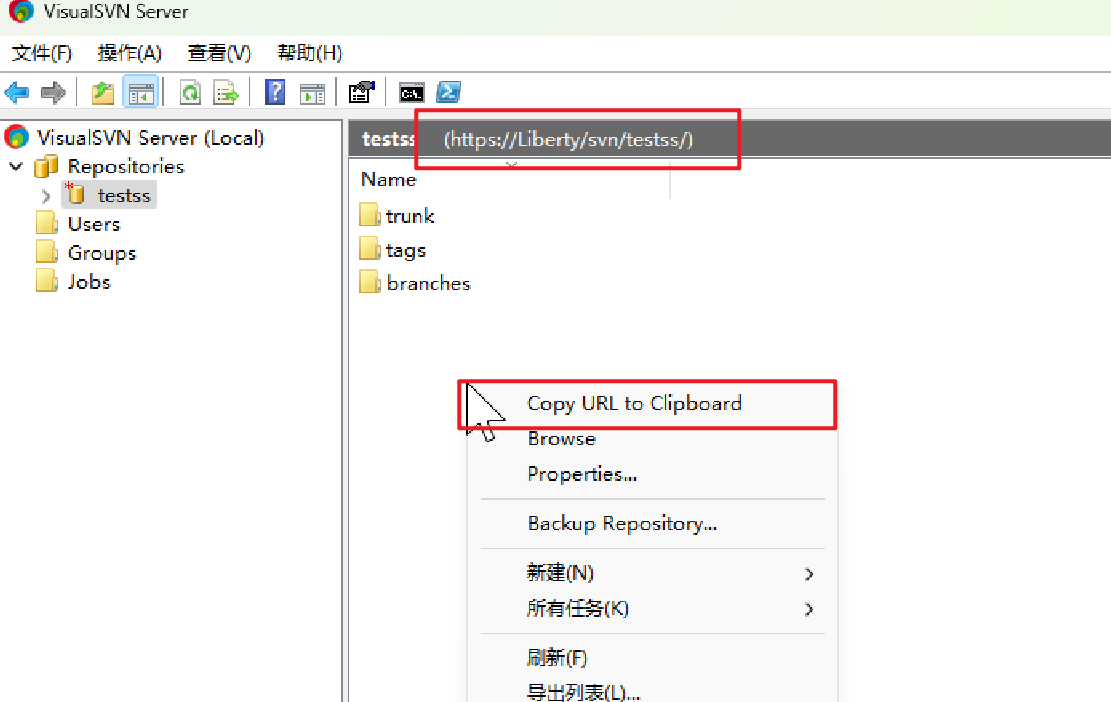The image size is (1111, 702).
Task: Click the green Refresh toolbar icon
Action: 189,93
